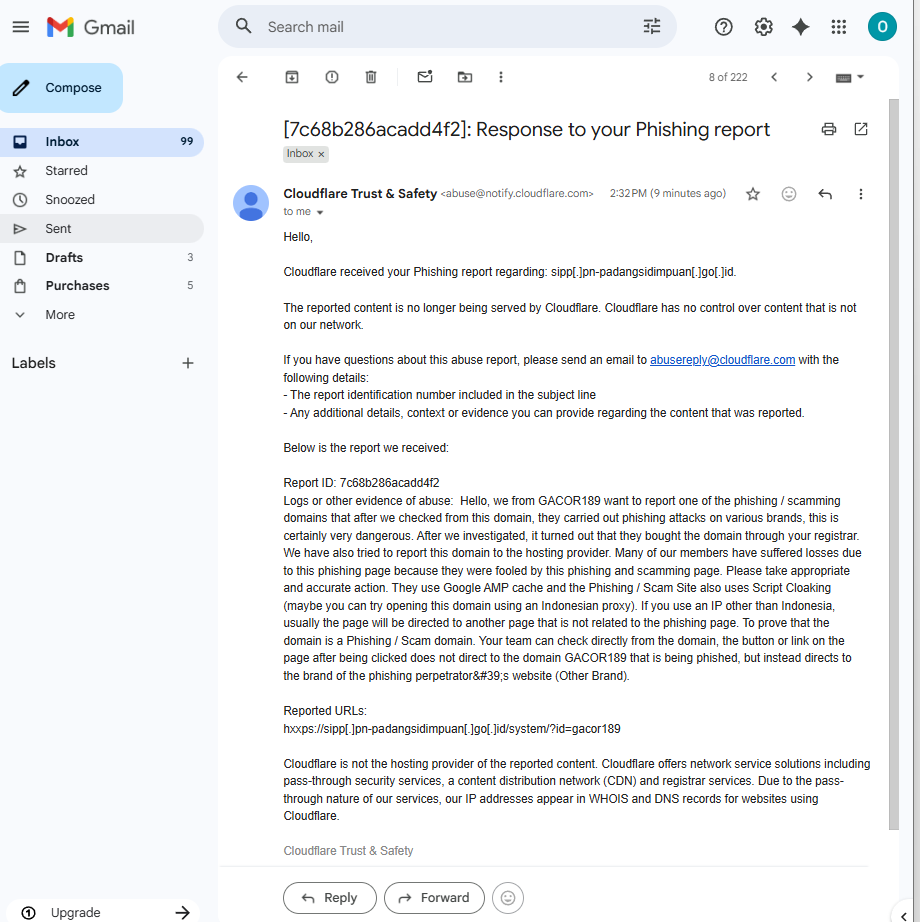The height and width of the screenshot is (922, 920).
Task: Click the email subject heading
Action: click(x=526, y=129)
